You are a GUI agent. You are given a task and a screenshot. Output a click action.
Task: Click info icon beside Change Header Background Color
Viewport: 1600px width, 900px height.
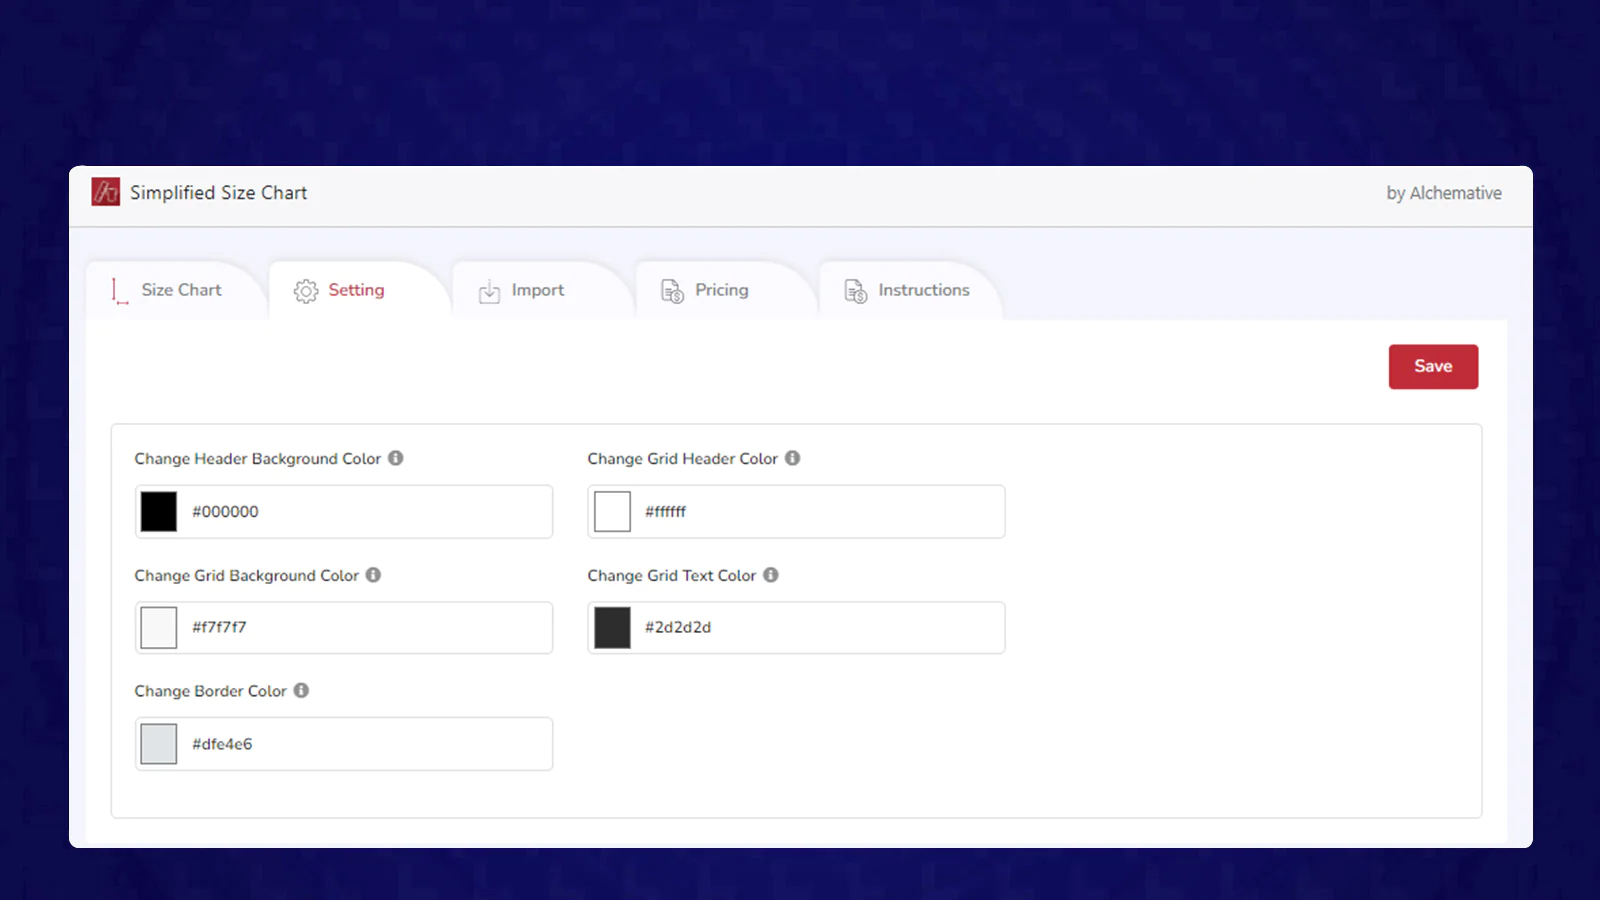point(396,458)
